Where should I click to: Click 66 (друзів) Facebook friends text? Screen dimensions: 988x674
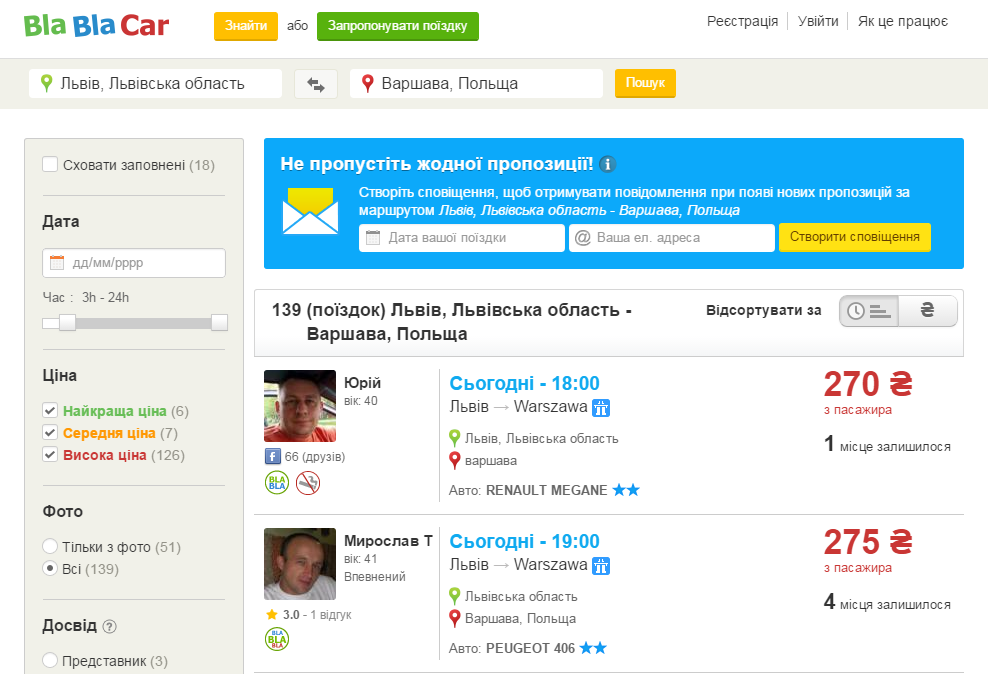315,457
